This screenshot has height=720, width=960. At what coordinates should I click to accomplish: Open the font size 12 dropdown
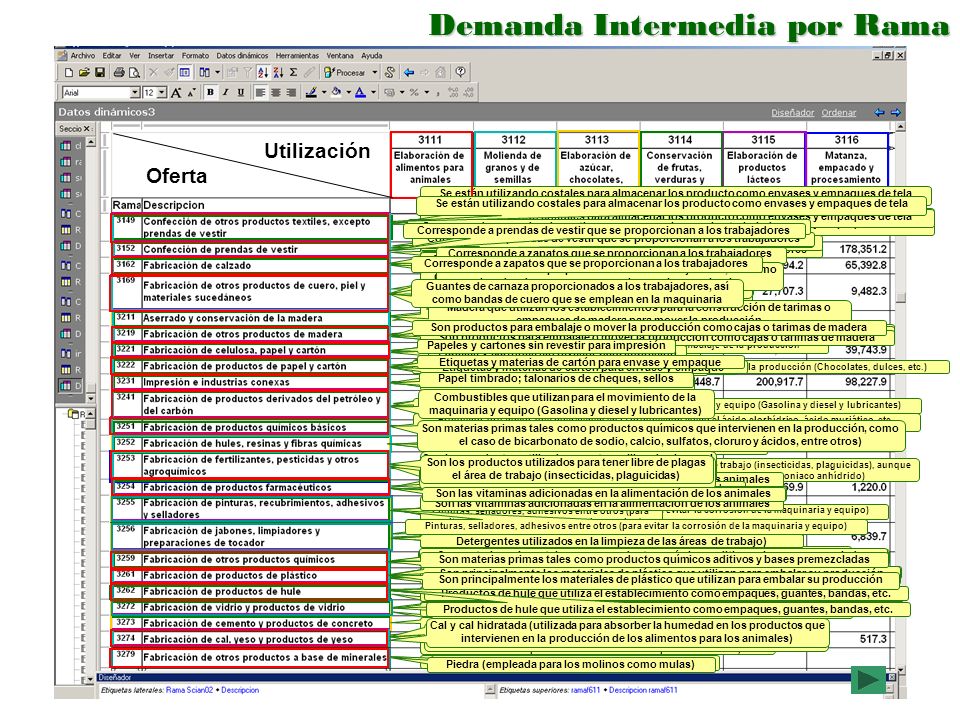point(162,92)
